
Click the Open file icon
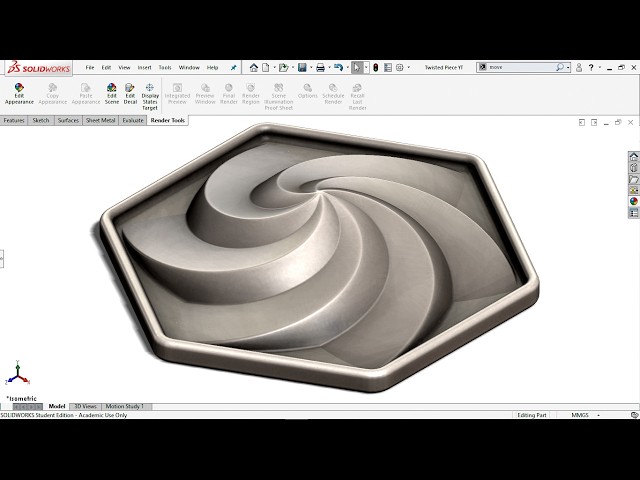point(284,67)
